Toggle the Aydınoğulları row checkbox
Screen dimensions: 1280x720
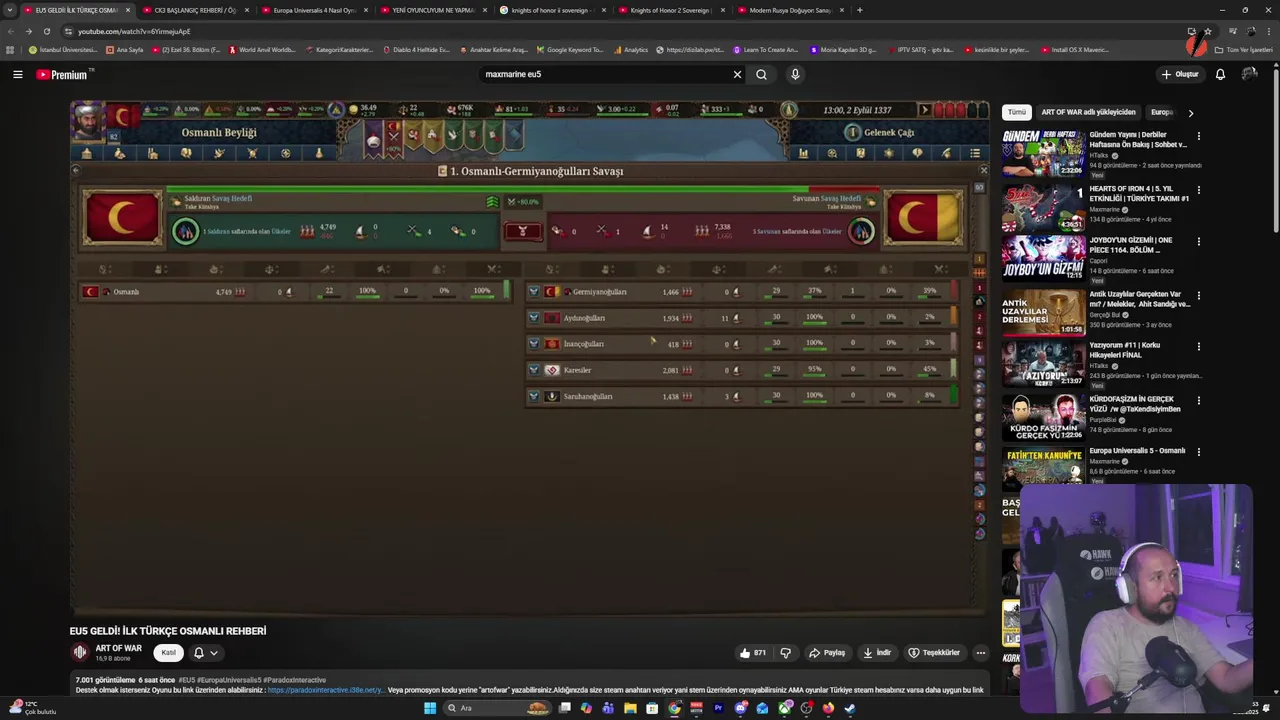pos(534,318)
